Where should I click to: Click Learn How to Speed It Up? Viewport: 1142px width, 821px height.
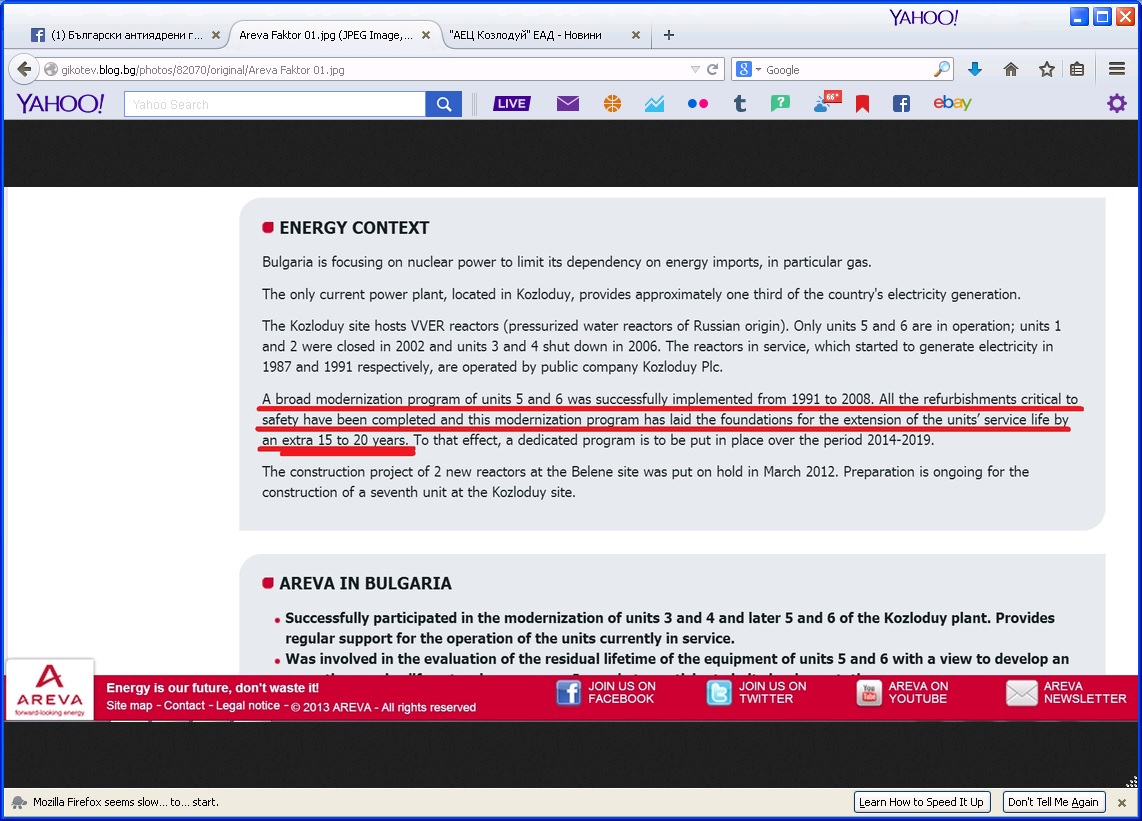pyautogui.click(x=921, y=802)
